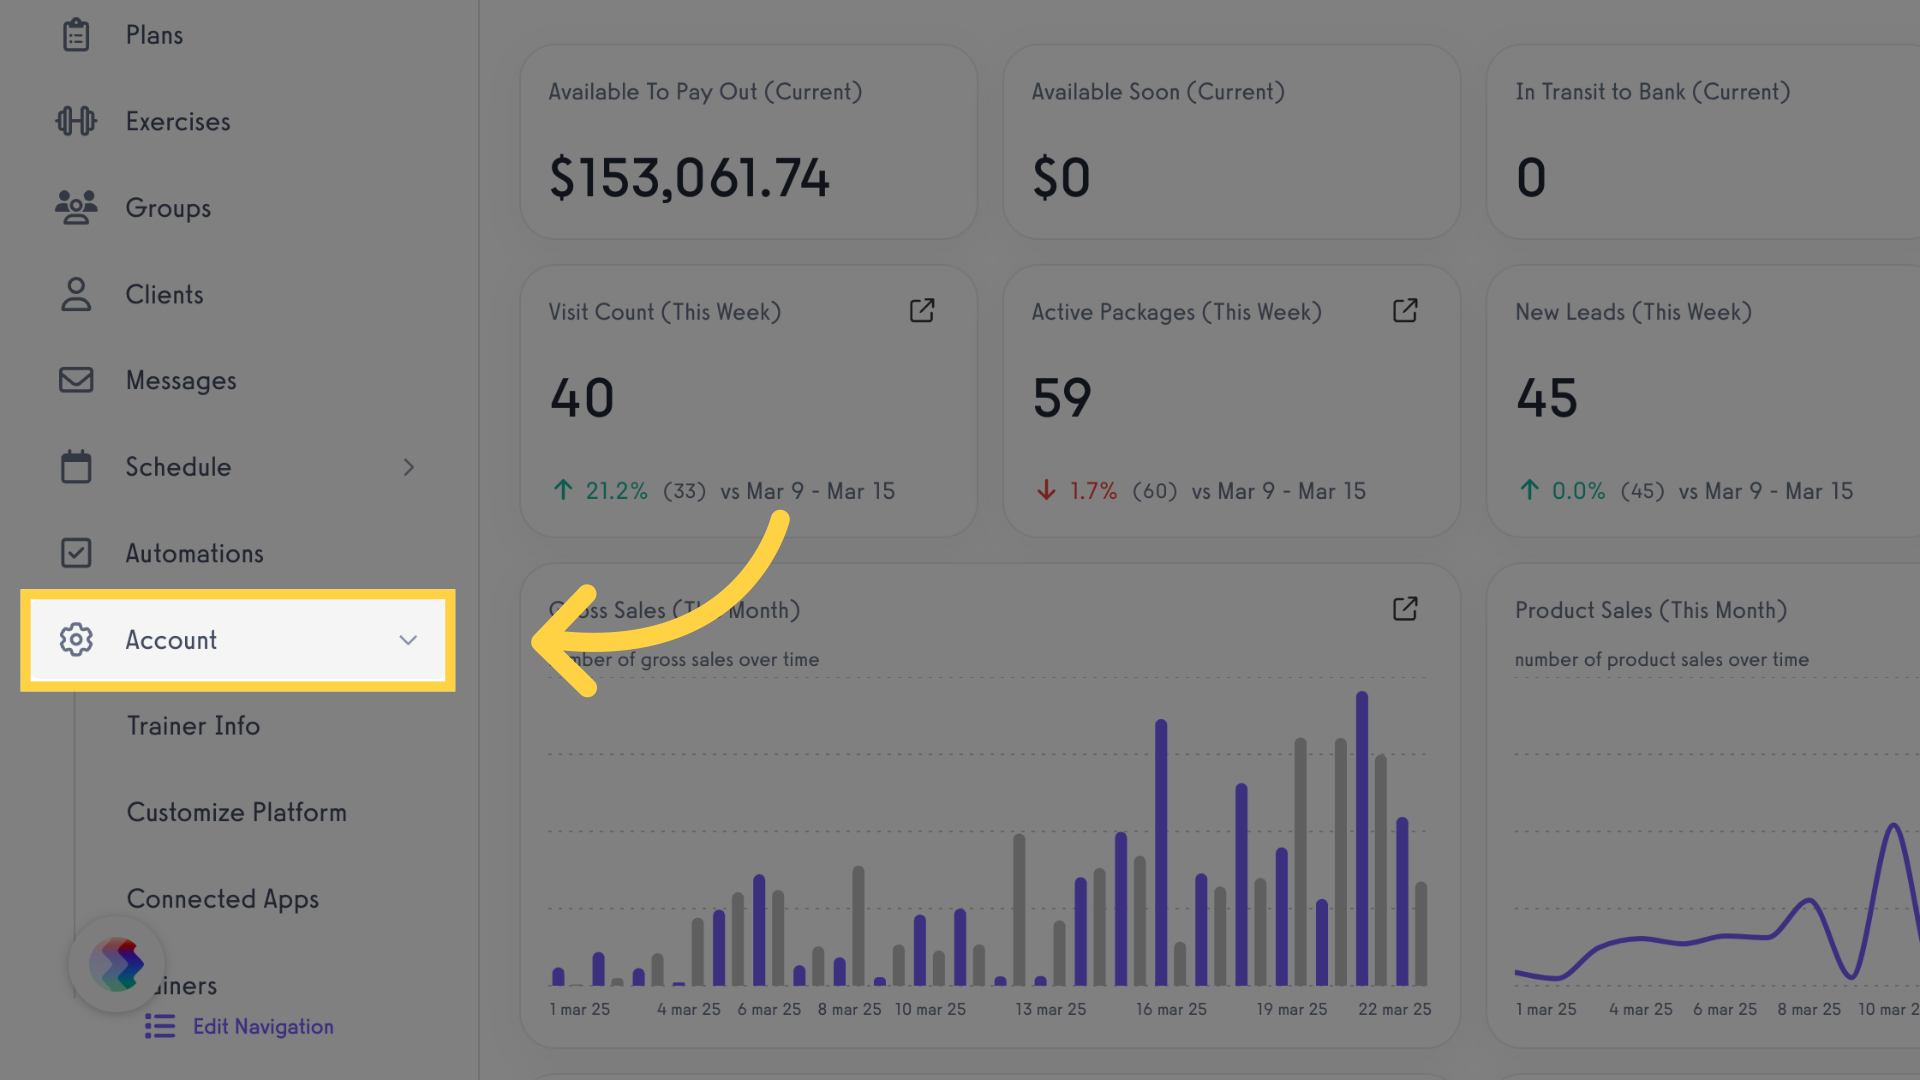Navigate to Clients page
Image resolution: width=1920 pixels, height=1080 pixels.
click(164, 294)
